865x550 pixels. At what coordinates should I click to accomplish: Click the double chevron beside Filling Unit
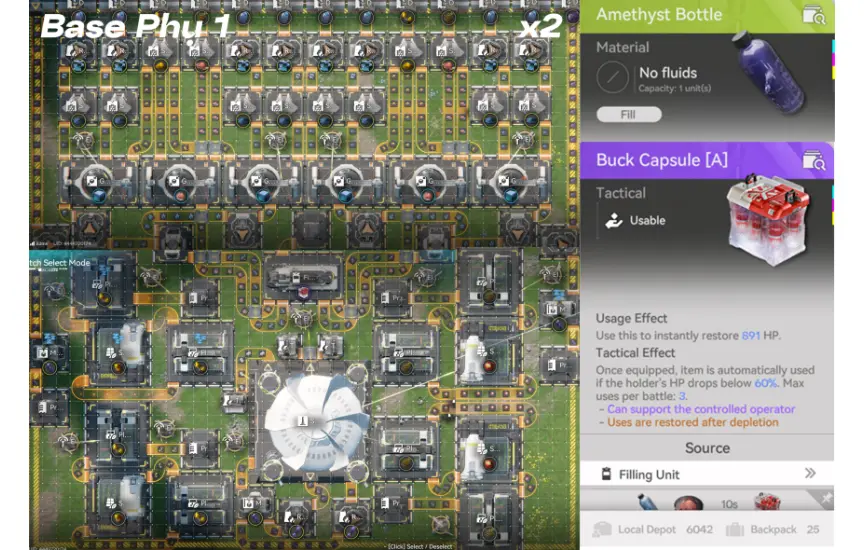(x=810, y=473)
